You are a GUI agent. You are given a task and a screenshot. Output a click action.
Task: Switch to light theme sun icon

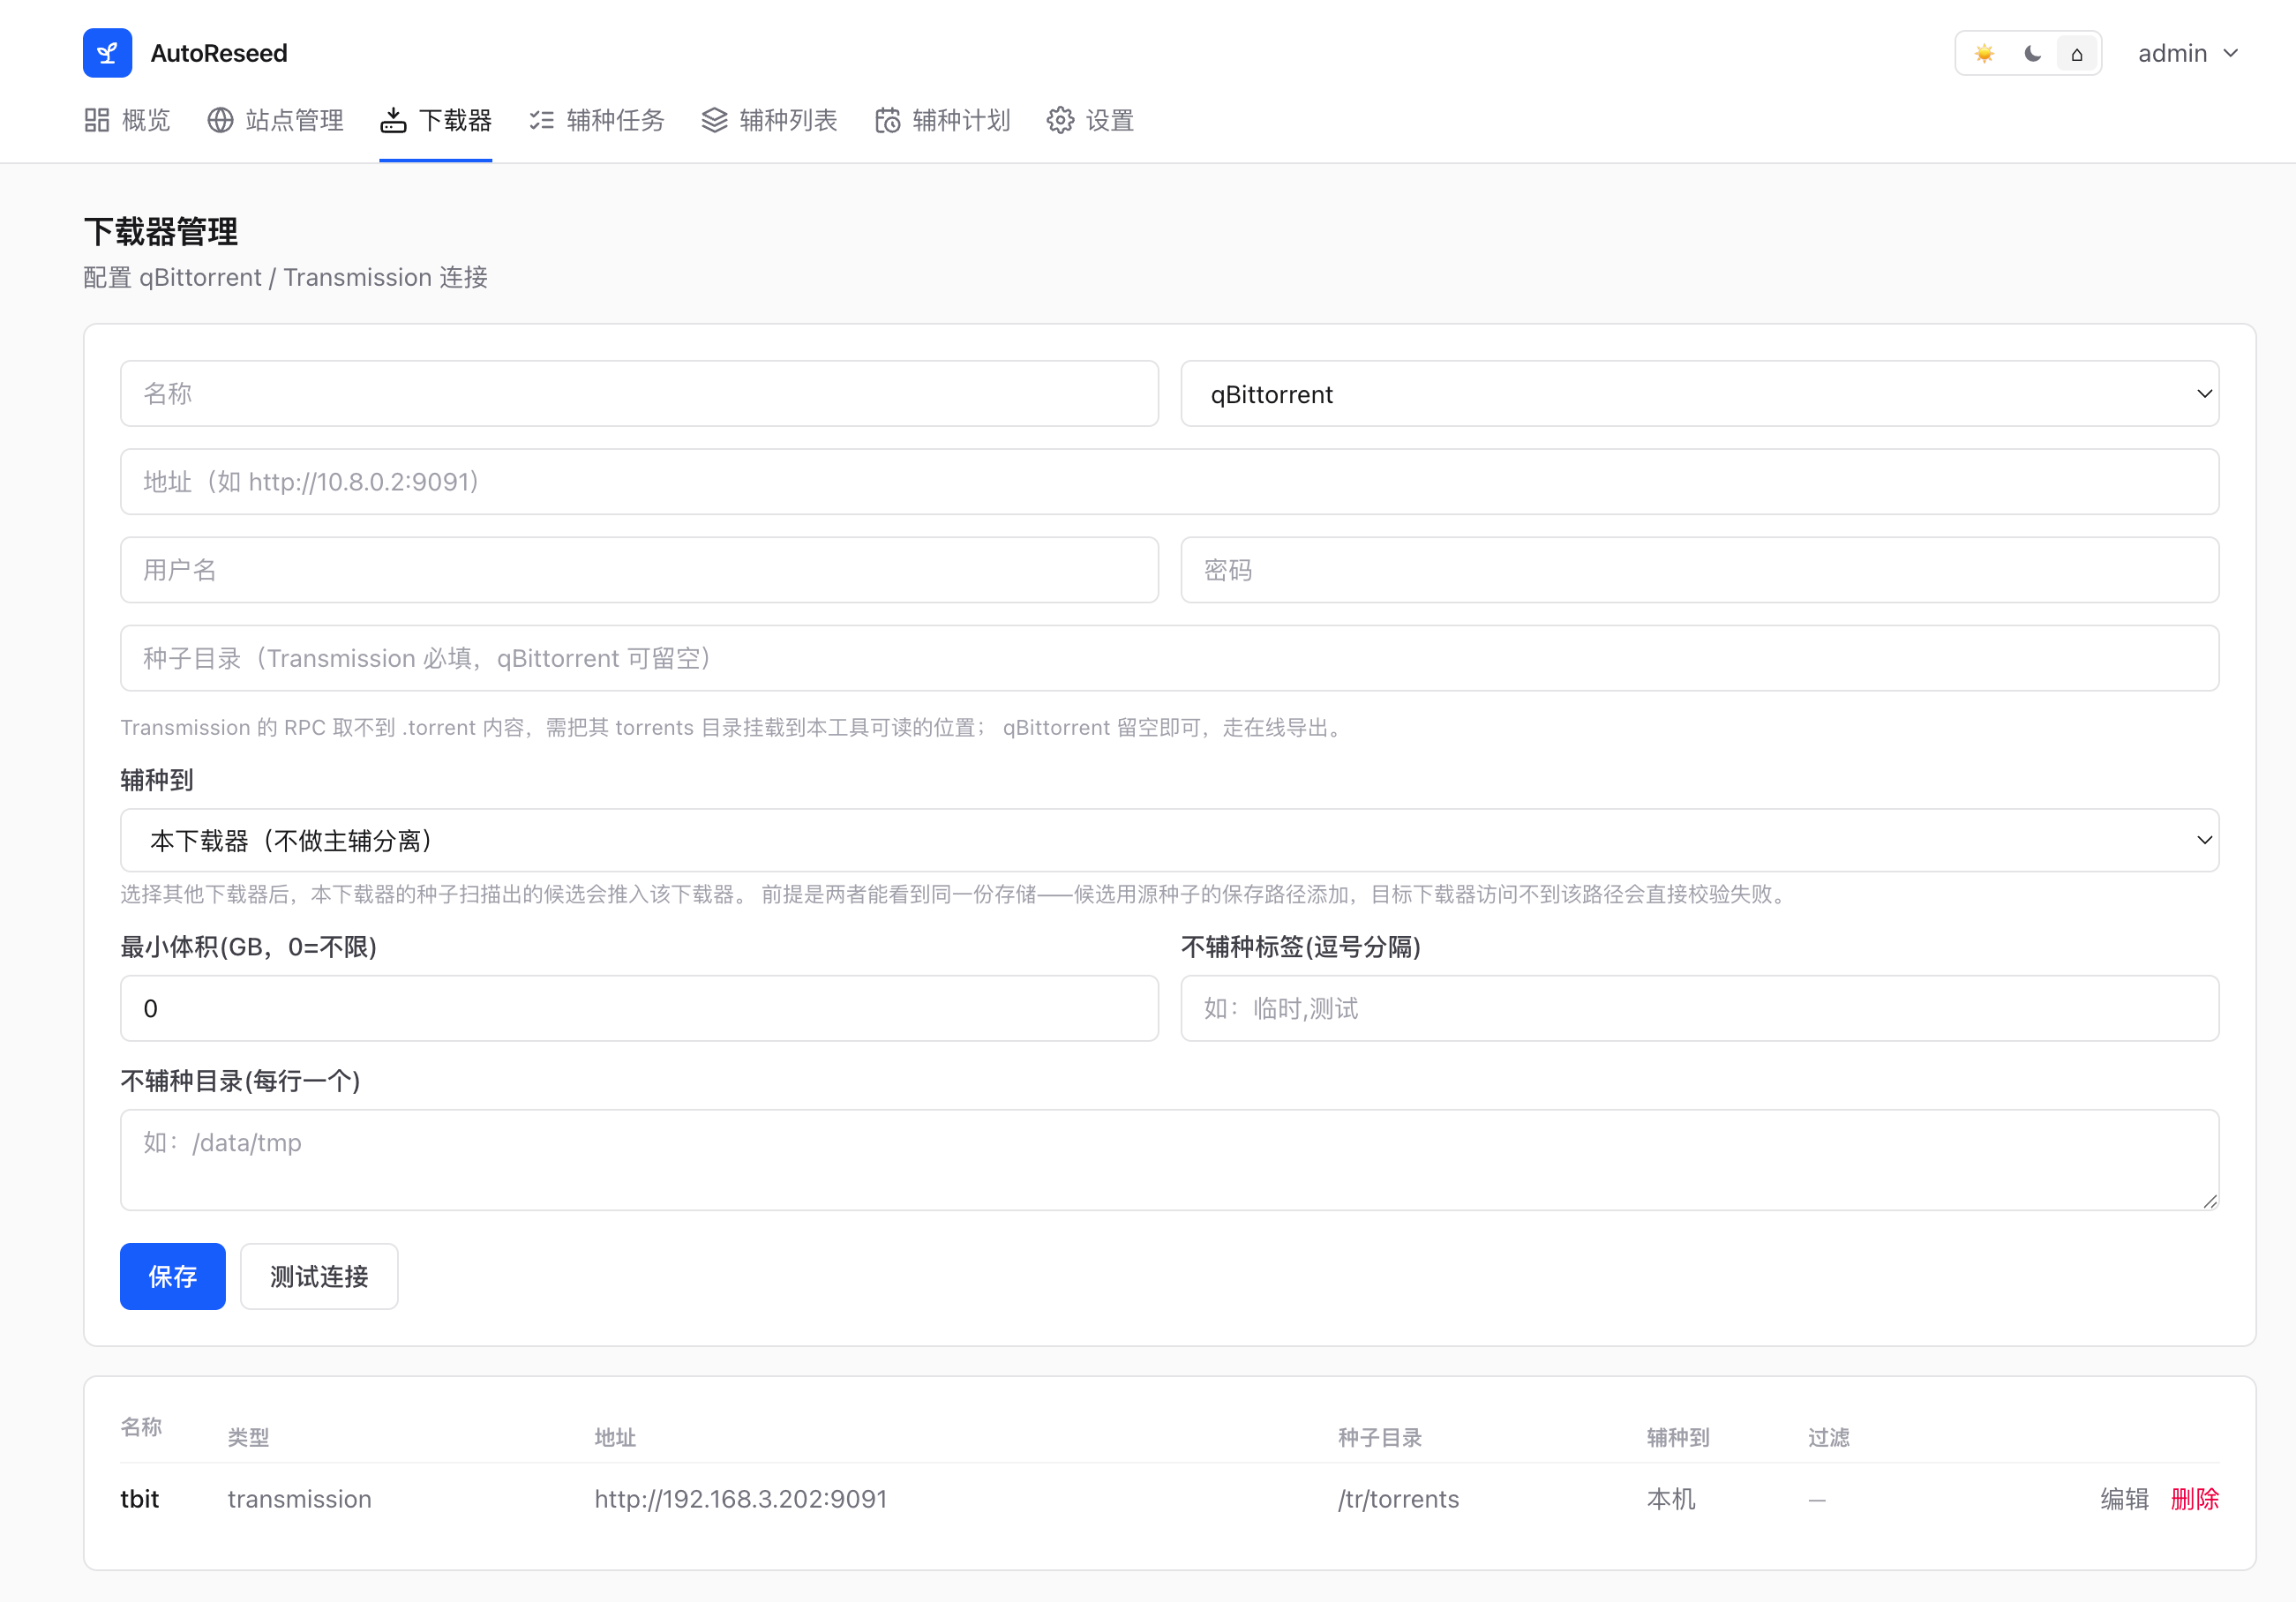coord(1984,53)
